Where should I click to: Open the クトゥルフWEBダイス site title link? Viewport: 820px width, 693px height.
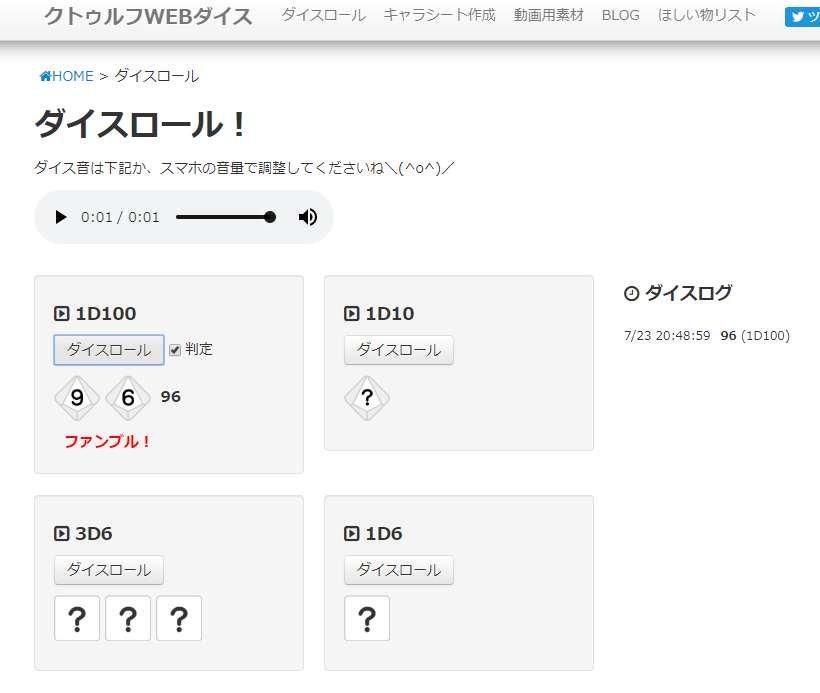click(x=148, y=16)
